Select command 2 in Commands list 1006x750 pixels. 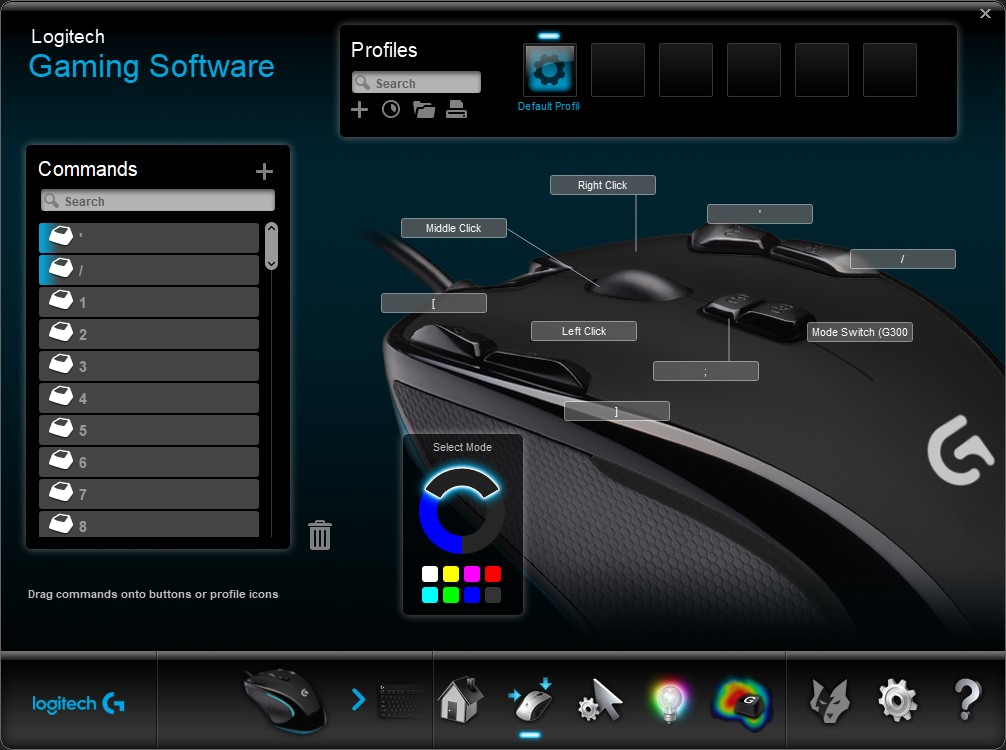coord(149,334)
